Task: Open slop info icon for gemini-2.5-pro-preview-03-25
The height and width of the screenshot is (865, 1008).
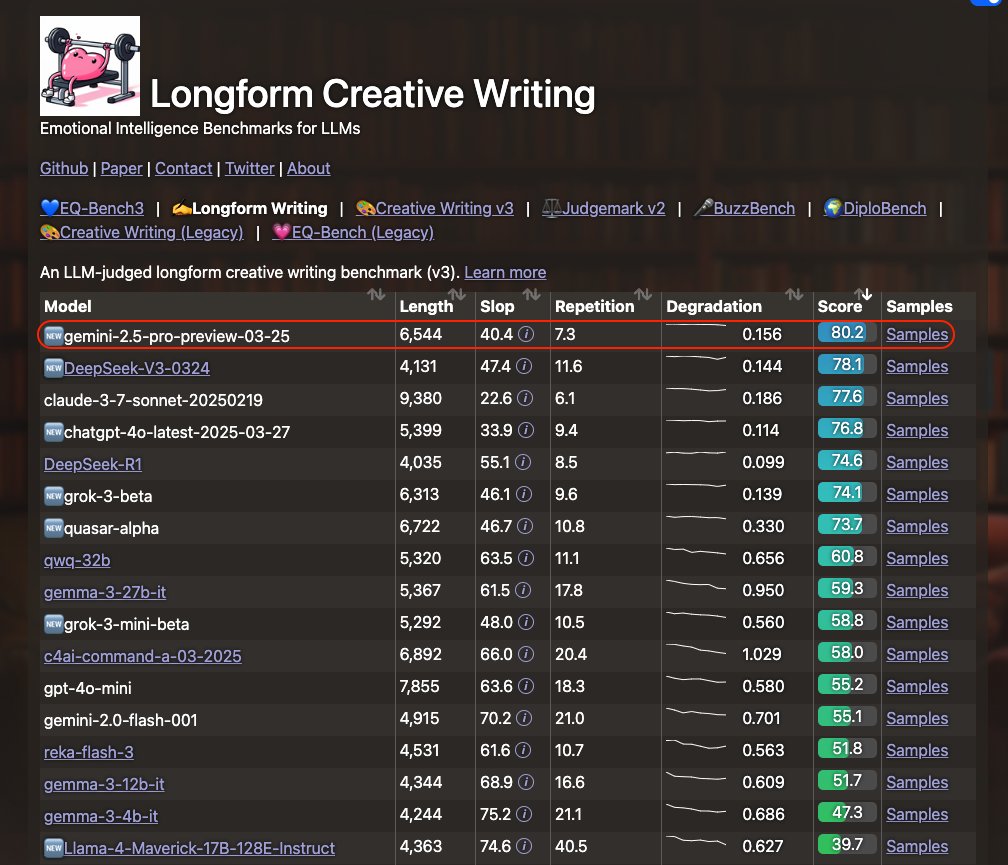Action: pyautogui.click(x=526, y=334)
